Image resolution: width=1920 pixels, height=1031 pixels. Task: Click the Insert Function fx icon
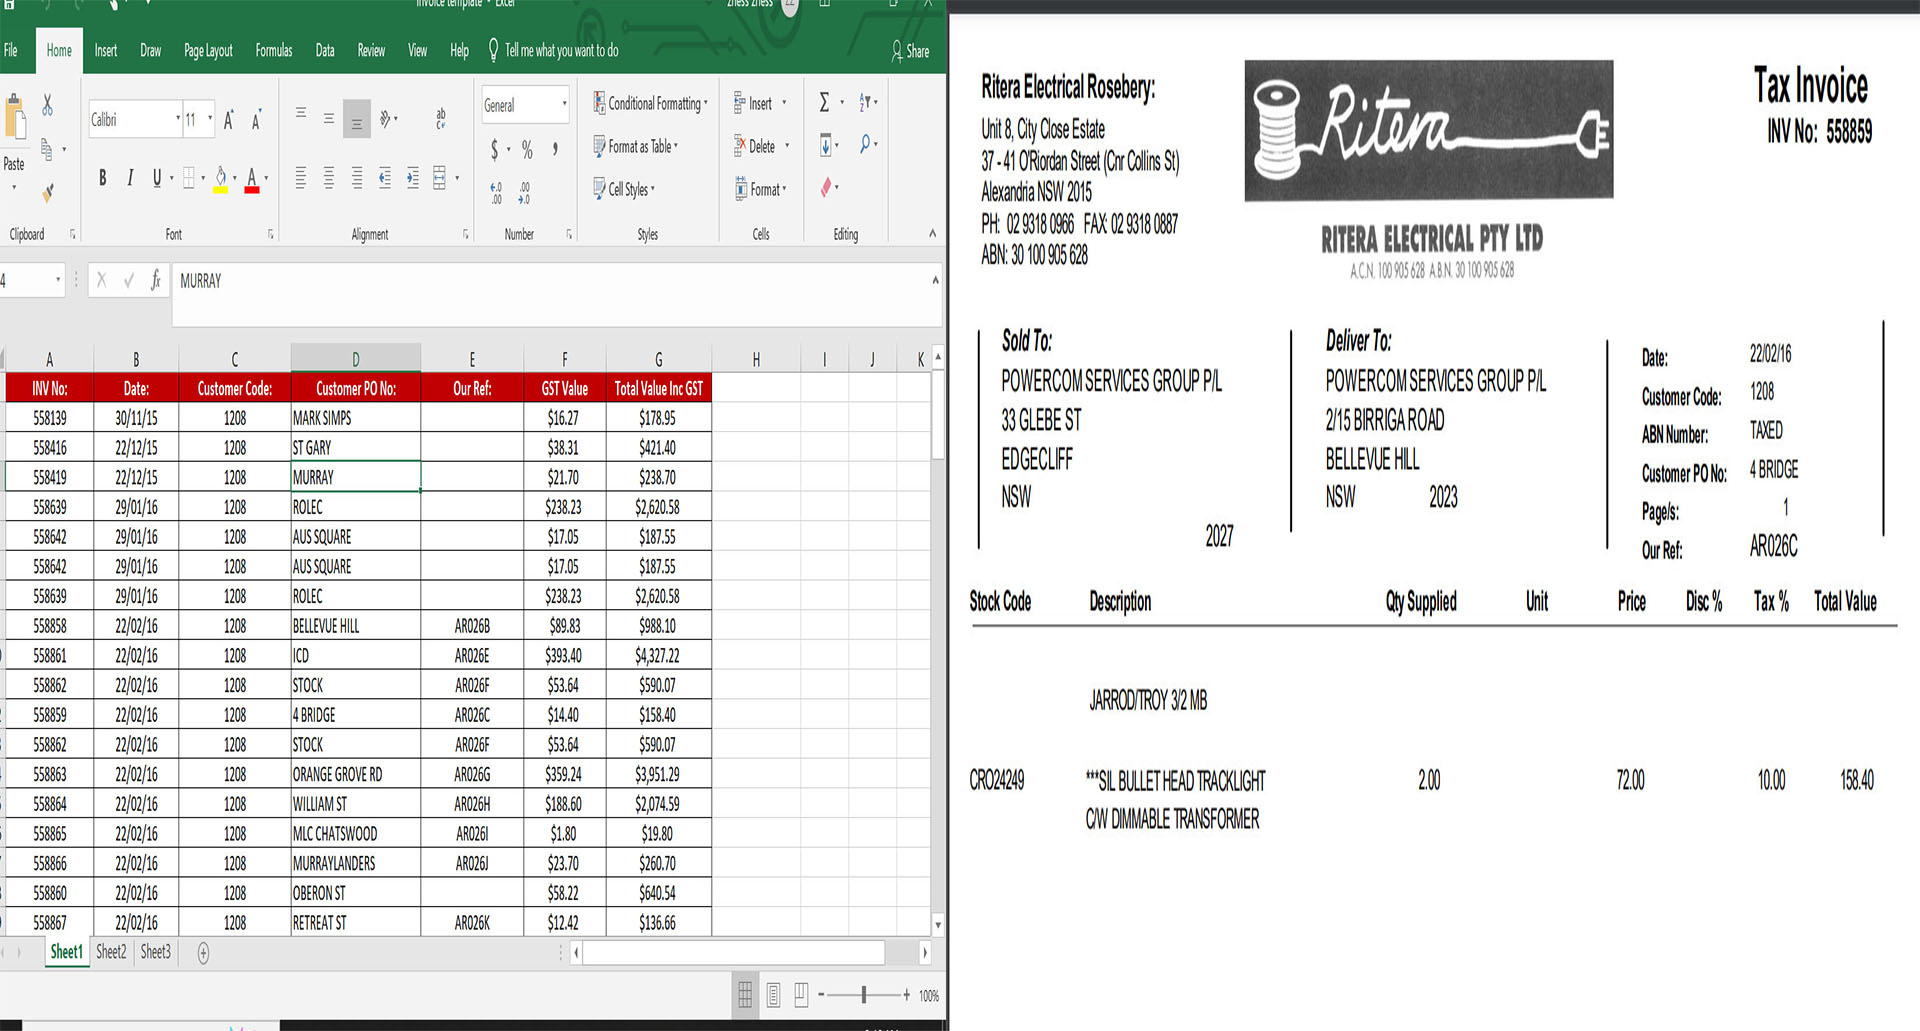pyautogui.click(x=155, y=281)
